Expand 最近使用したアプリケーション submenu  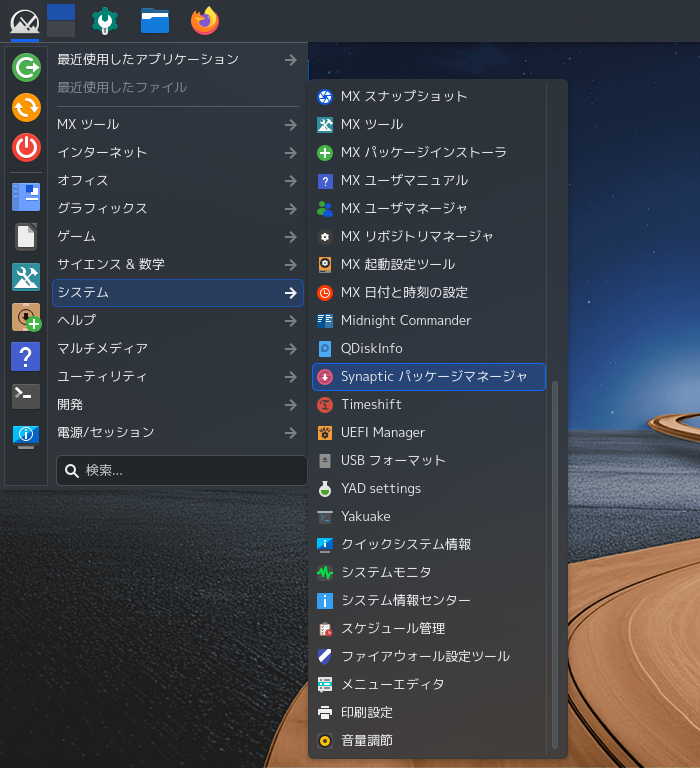(x=177, y=60)
